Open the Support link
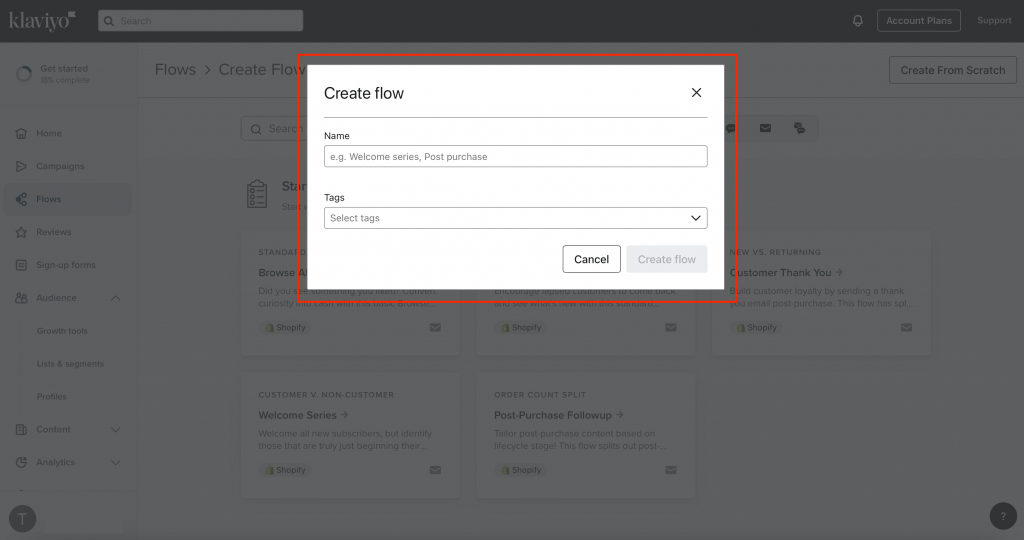This screenshot has width=1024, height=540. (994, 21)
